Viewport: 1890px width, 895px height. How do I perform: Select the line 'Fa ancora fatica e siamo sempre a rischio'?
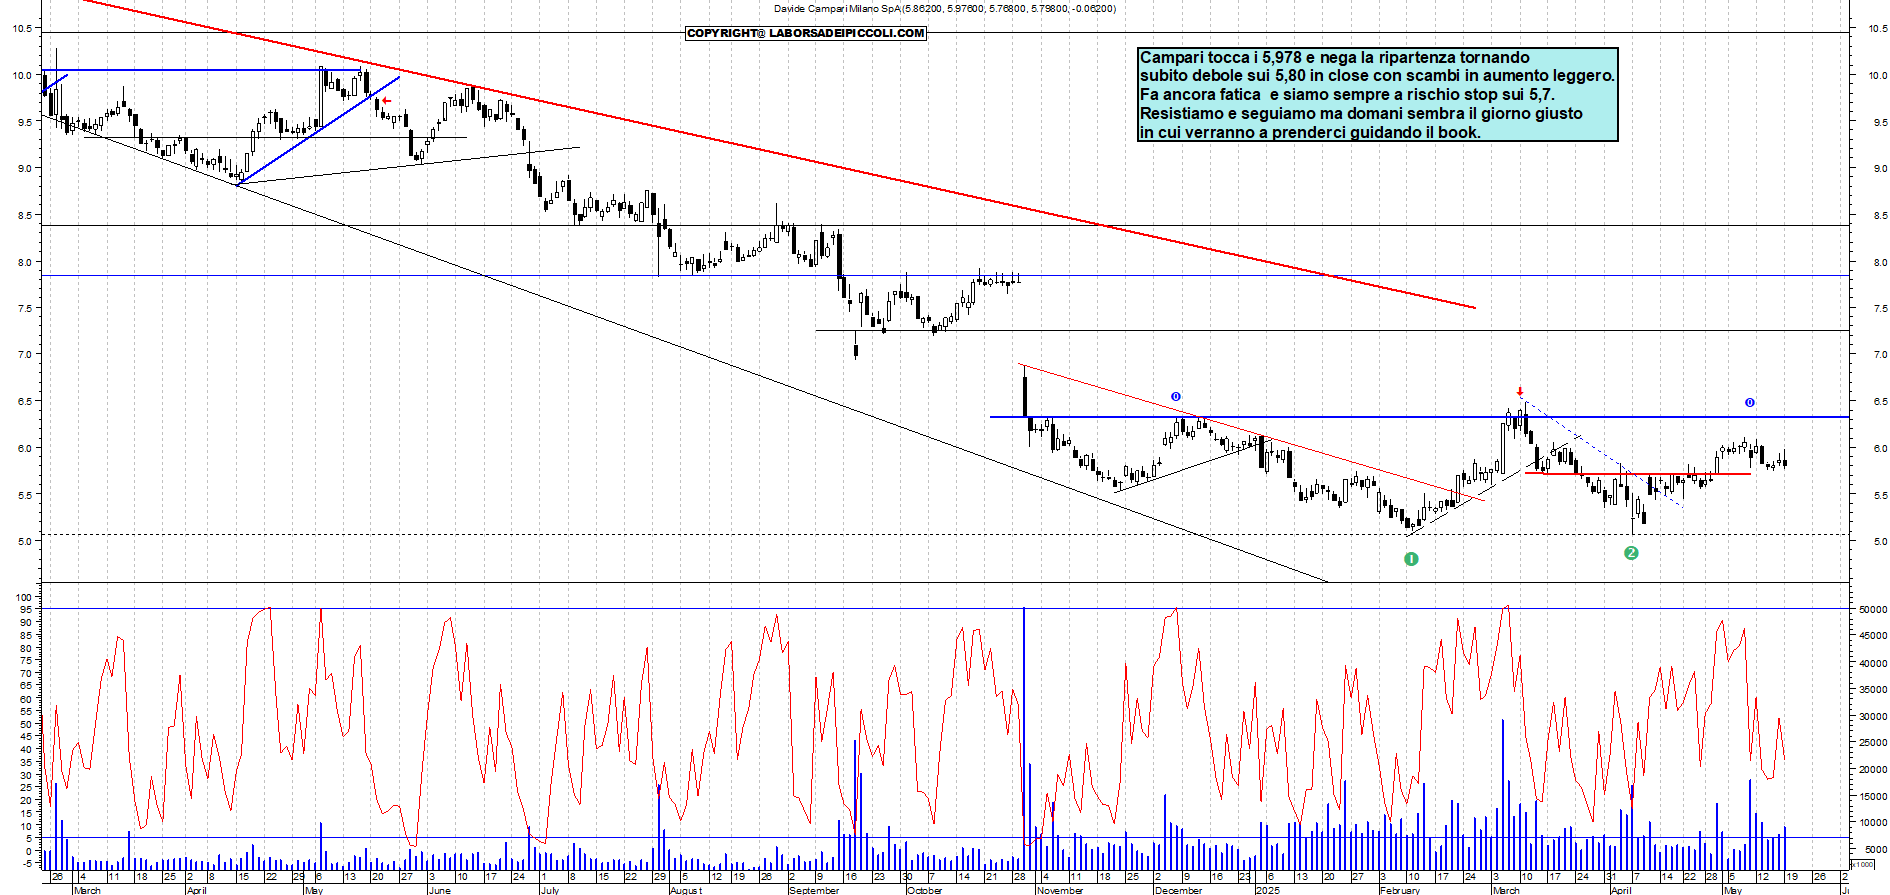pos(1347,95)
